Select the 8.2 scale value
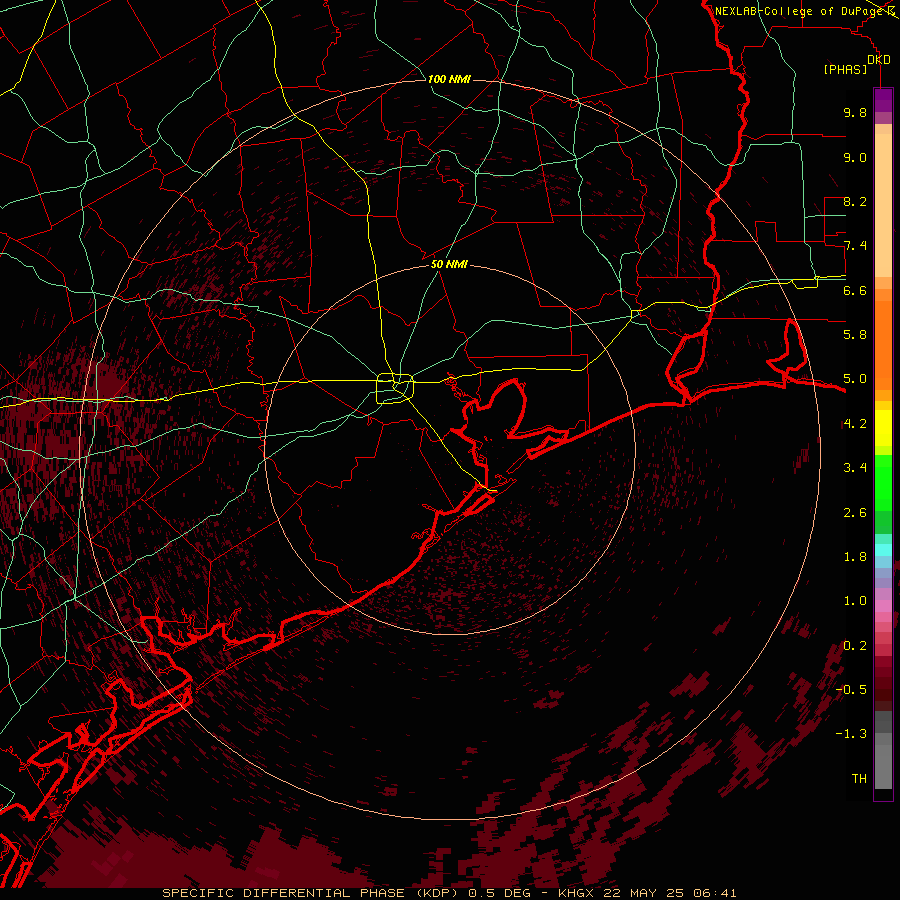The height and width of the screenshot is (900, 900). (855, 201)
